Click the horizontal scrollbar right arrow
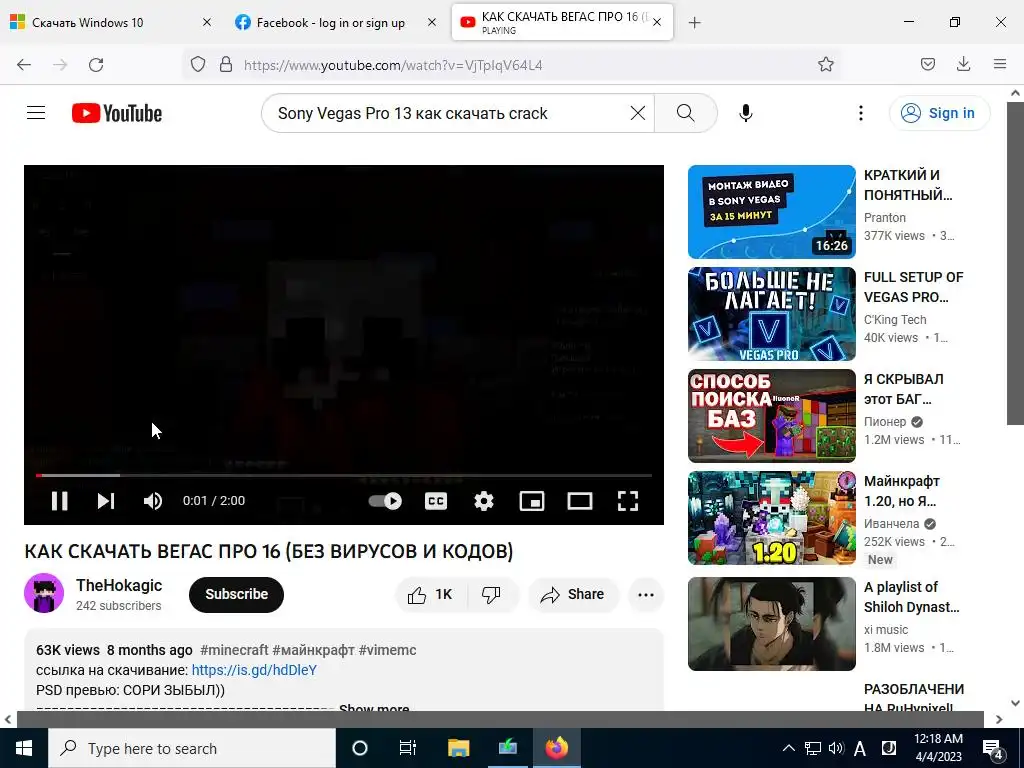1024x768 pixels. [x=999, y=720]
